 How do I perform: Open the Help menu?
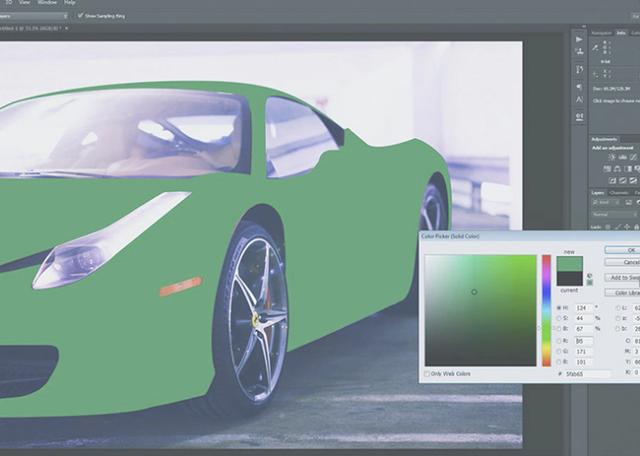69,2
